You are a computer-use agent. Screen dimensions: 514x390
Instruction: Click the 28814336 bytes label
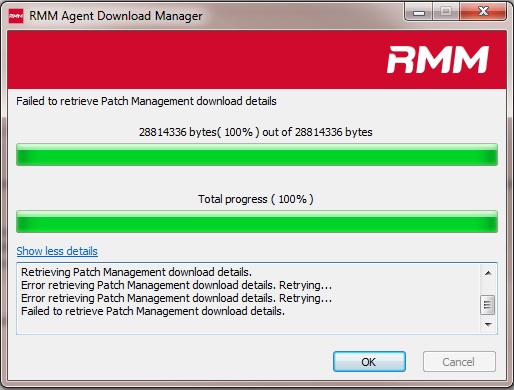click(x=256, y=132)
